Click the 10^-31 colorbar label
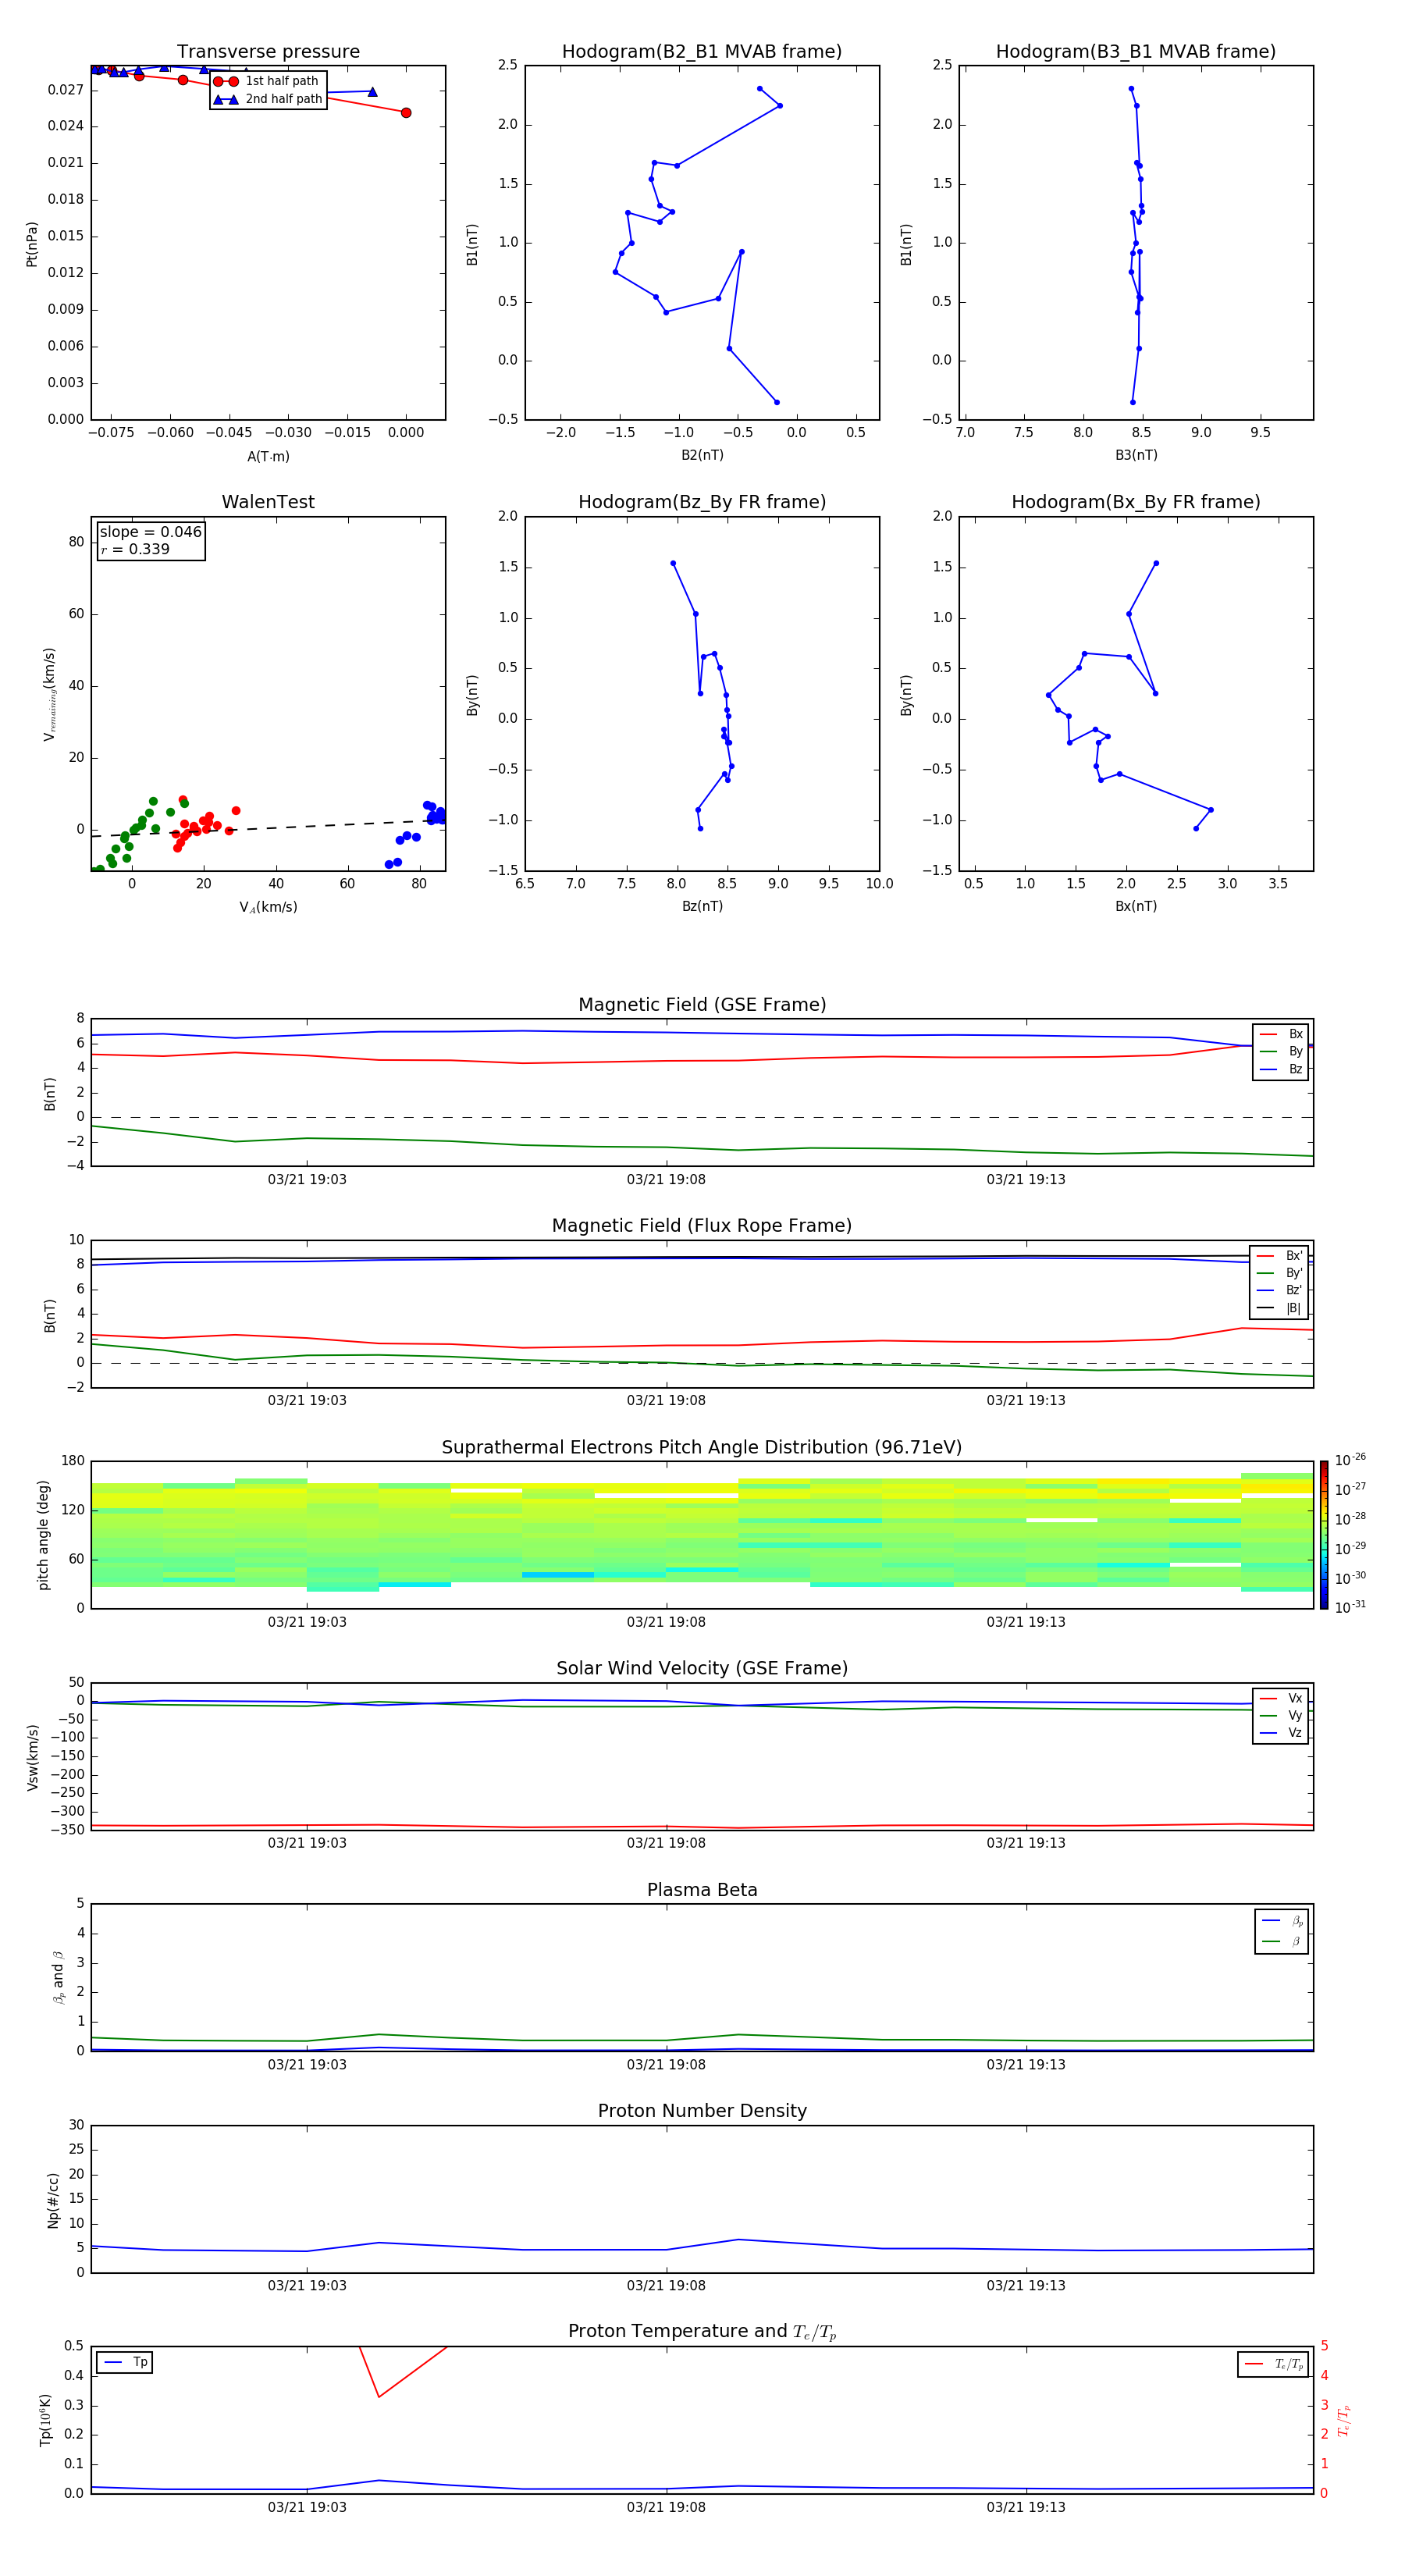 [1350, 1607]
